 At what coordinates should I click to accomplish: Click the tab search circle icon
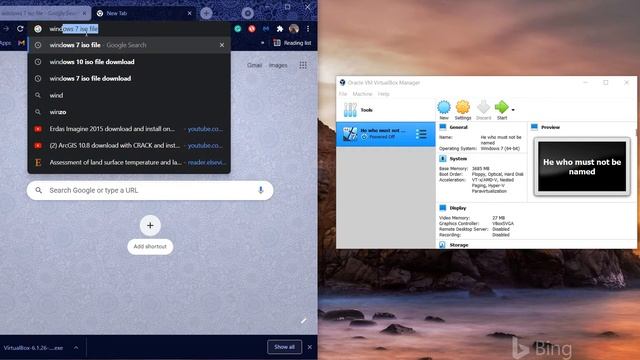tap(247, 13)
